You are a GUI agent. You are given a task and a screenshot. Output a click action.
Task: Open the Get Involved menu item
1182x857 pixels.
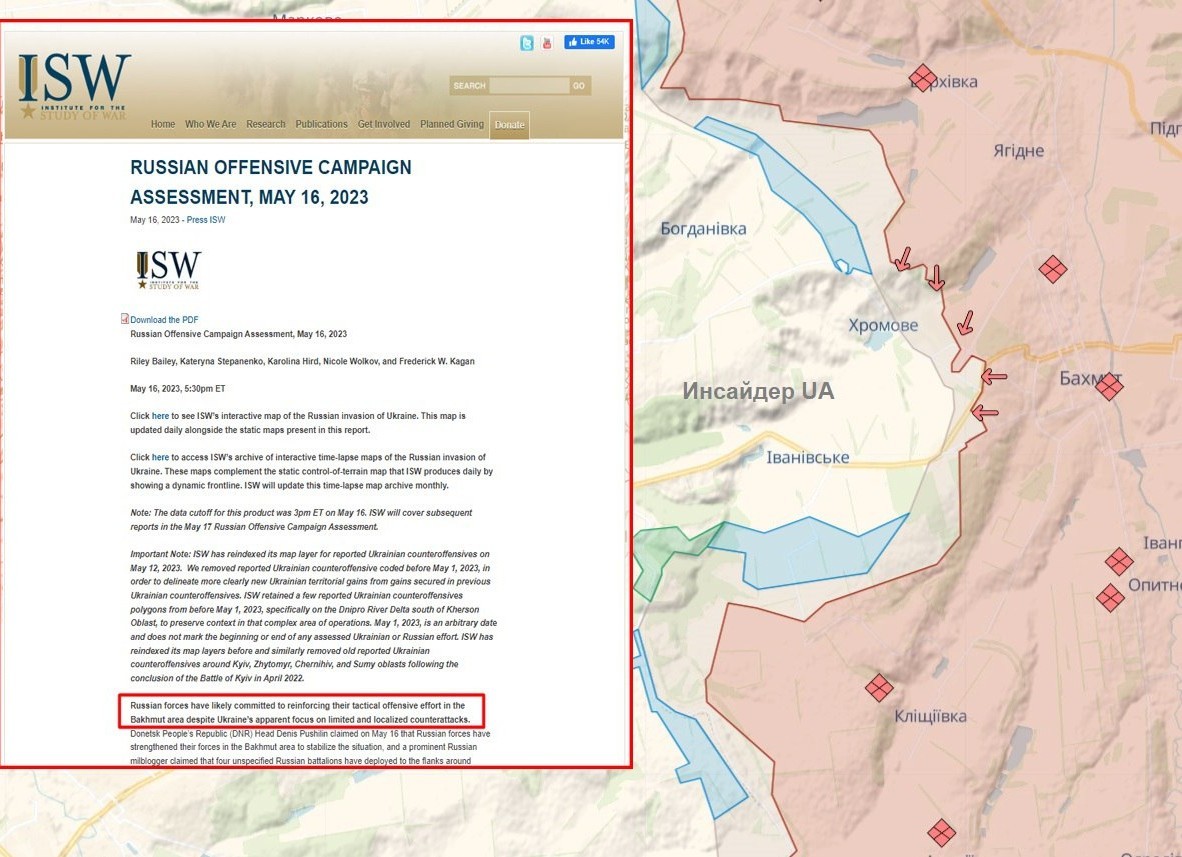point(384,124)
